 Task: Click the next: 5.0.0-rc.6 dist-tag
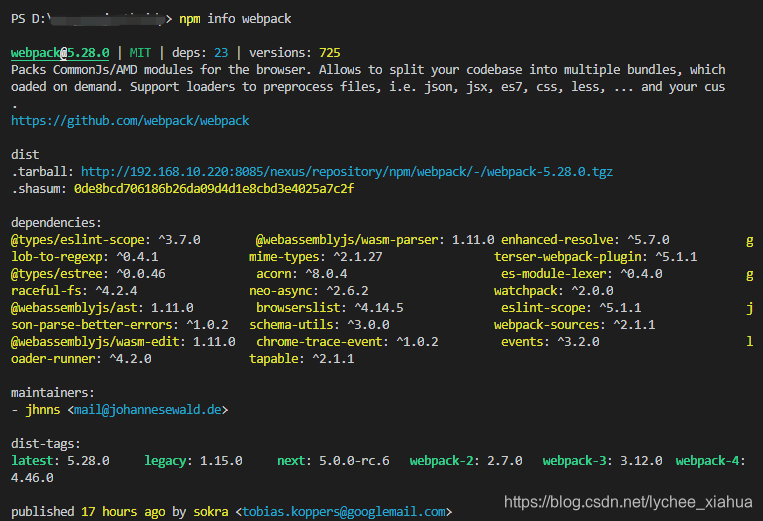tap(333, 461)
